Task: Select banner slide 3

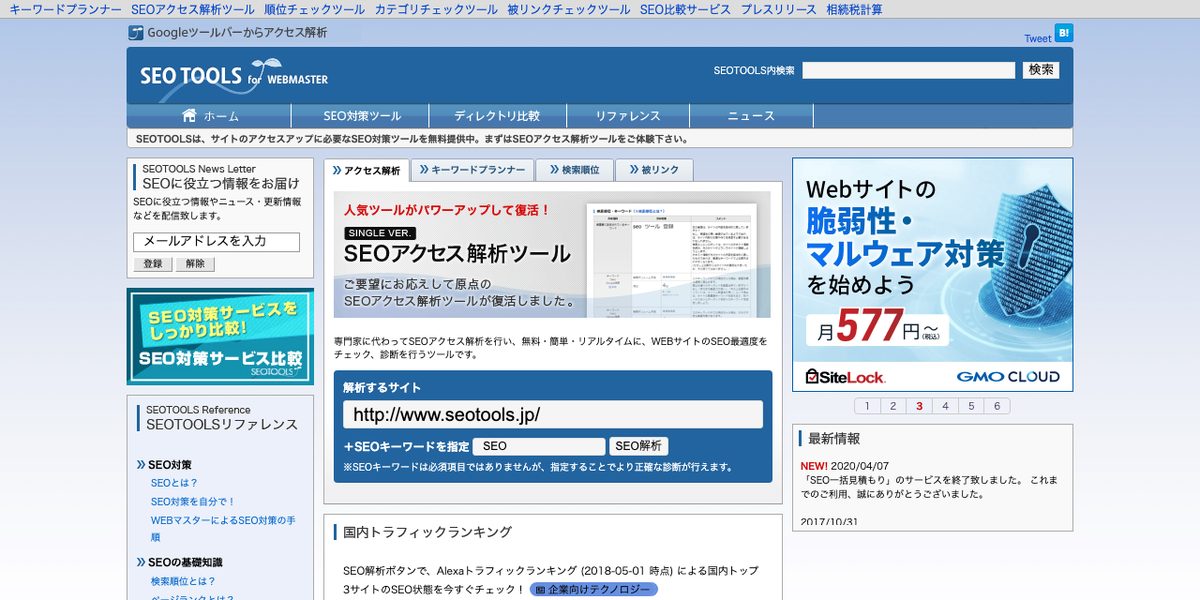Action: (x=919, y=406)
